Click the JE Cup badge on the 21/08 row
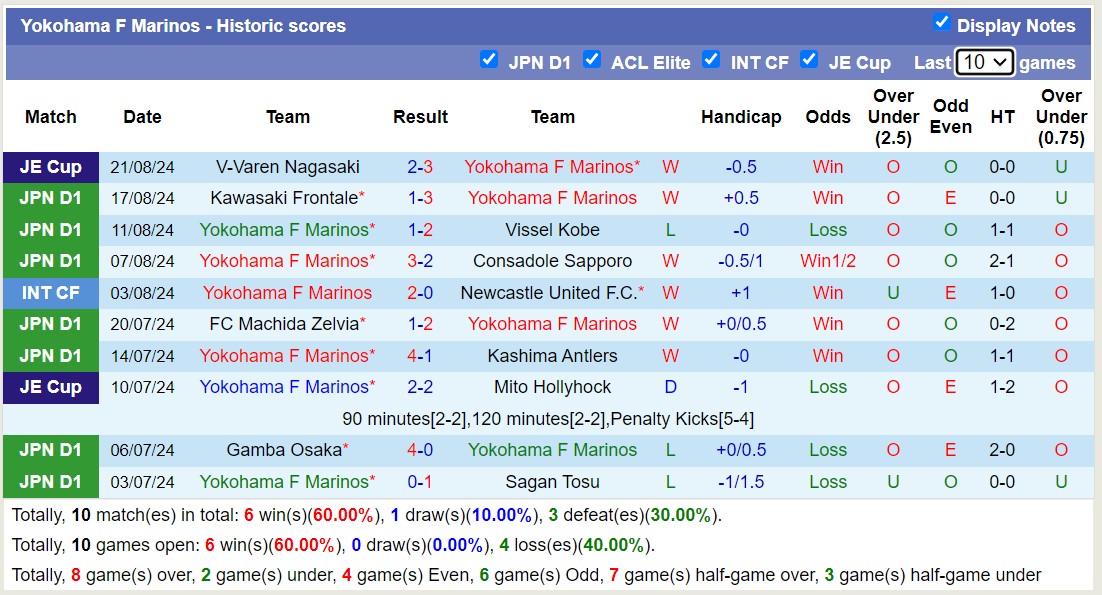The width and height of the screenshot is (1102, 595). (50, 167)
